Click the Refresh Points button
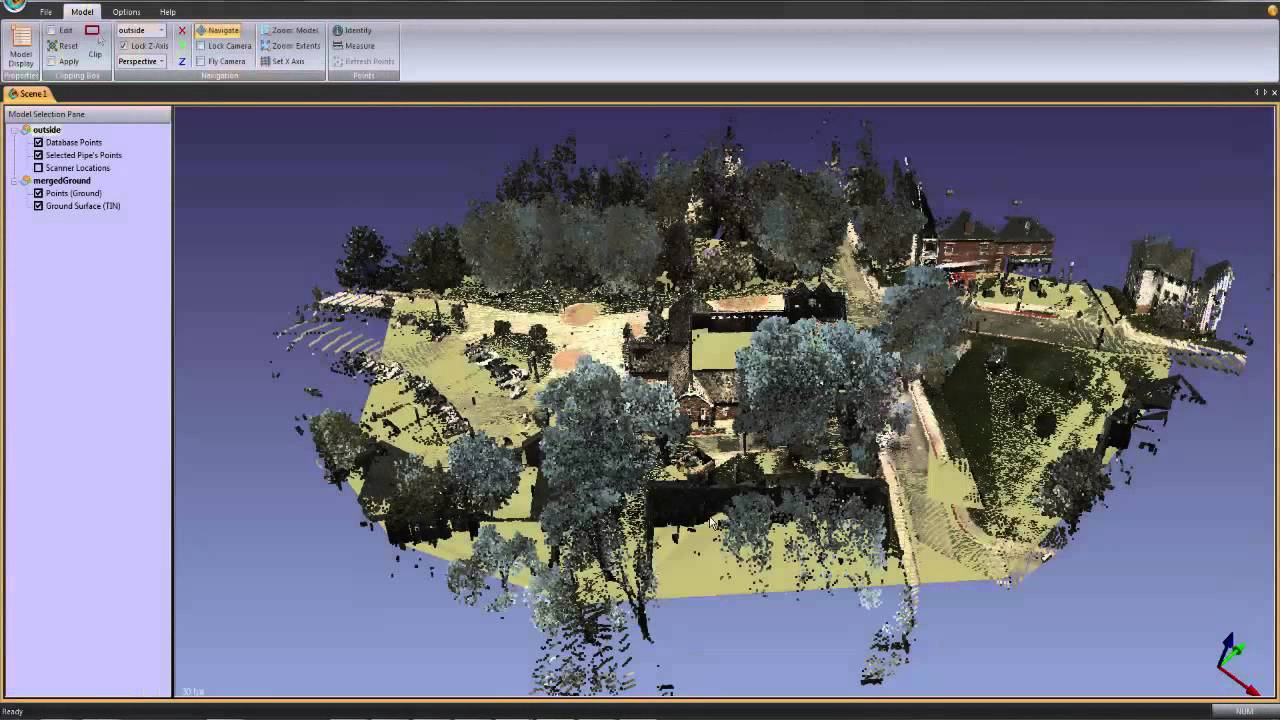 coord(364,62)
